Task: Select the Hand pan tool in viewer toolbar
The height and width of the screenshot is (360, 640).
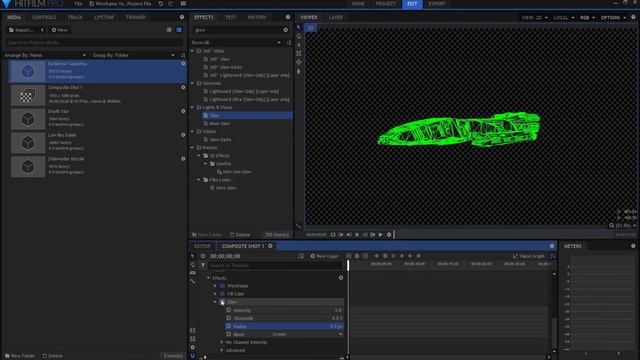Action: (299, 36)
